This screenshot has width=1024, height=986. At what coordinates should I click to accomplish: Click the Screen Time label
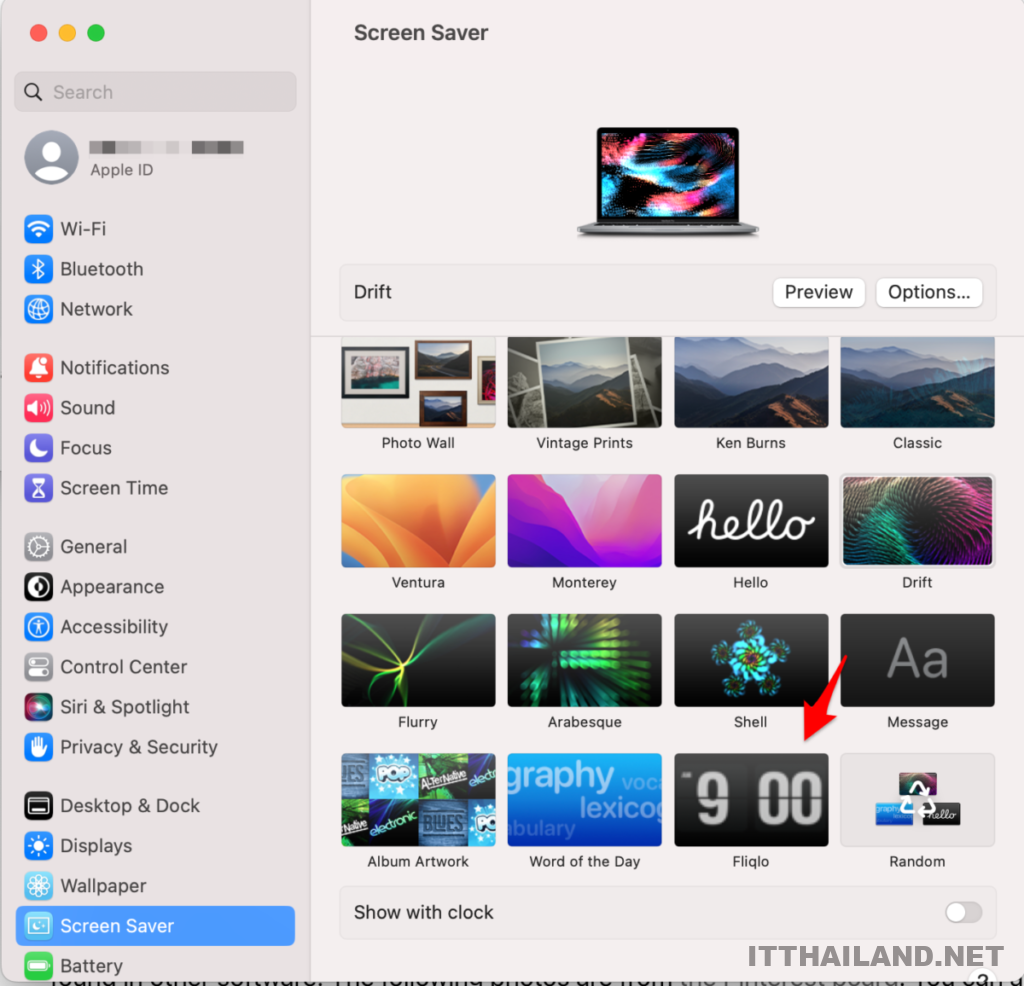(x=114, y=488)
